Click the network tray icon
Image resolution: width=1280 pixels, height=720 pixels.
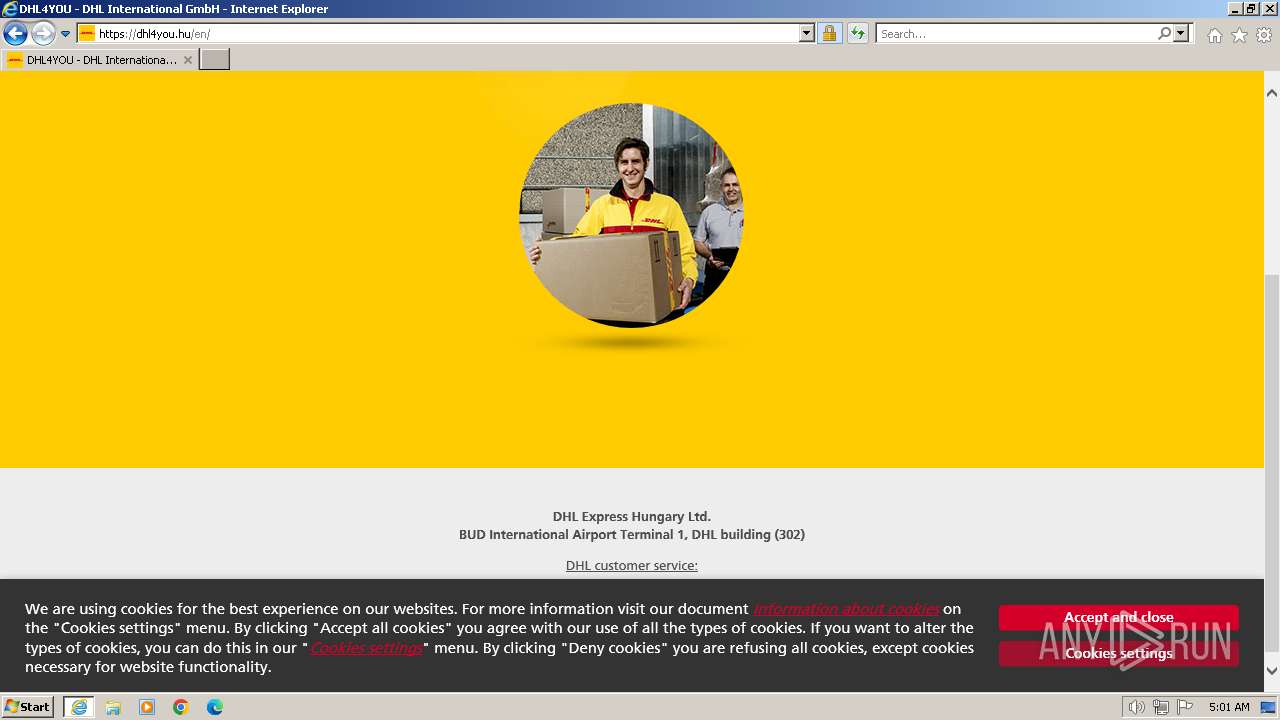coord(1160,707)
